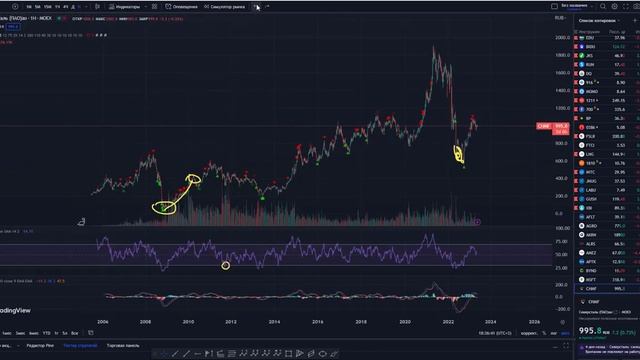Image resolution: width=640 pixels, height=360 pixels.
Task: Select highlighted CHMF watchlist row
Action: [607, 289]
